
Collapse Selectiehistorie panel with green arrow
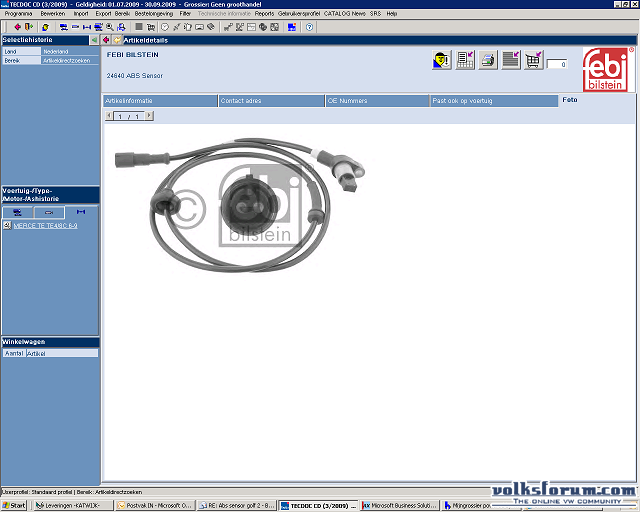(94, 40)
